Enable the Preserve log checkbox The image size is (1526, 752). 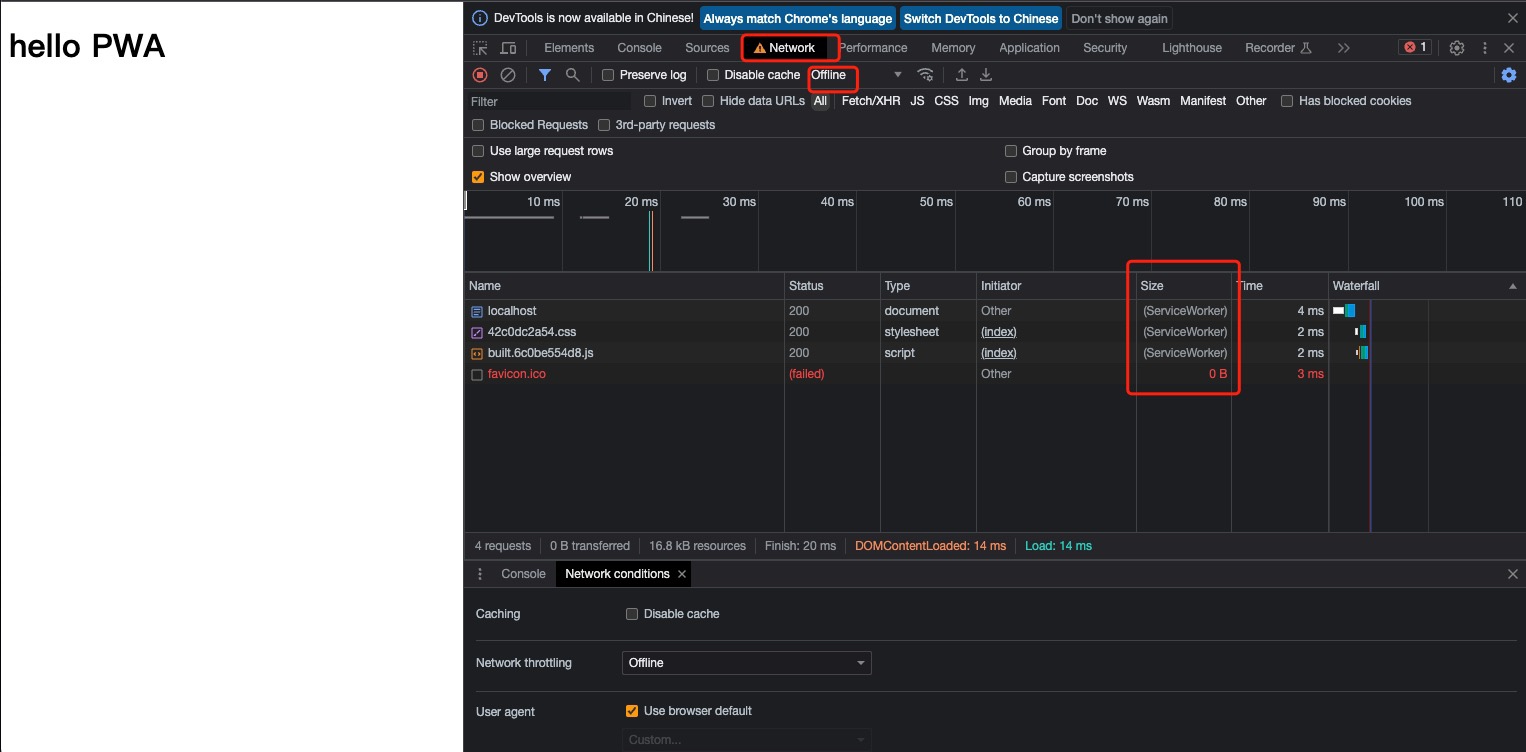click(608, 75)
